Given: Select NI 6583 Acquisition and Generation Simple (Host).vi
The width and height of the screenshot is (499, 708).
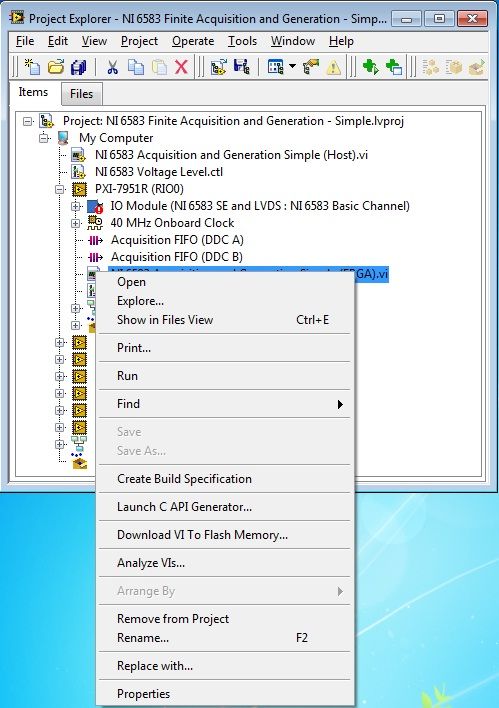Looking at the screenshot, I should 231,155.
